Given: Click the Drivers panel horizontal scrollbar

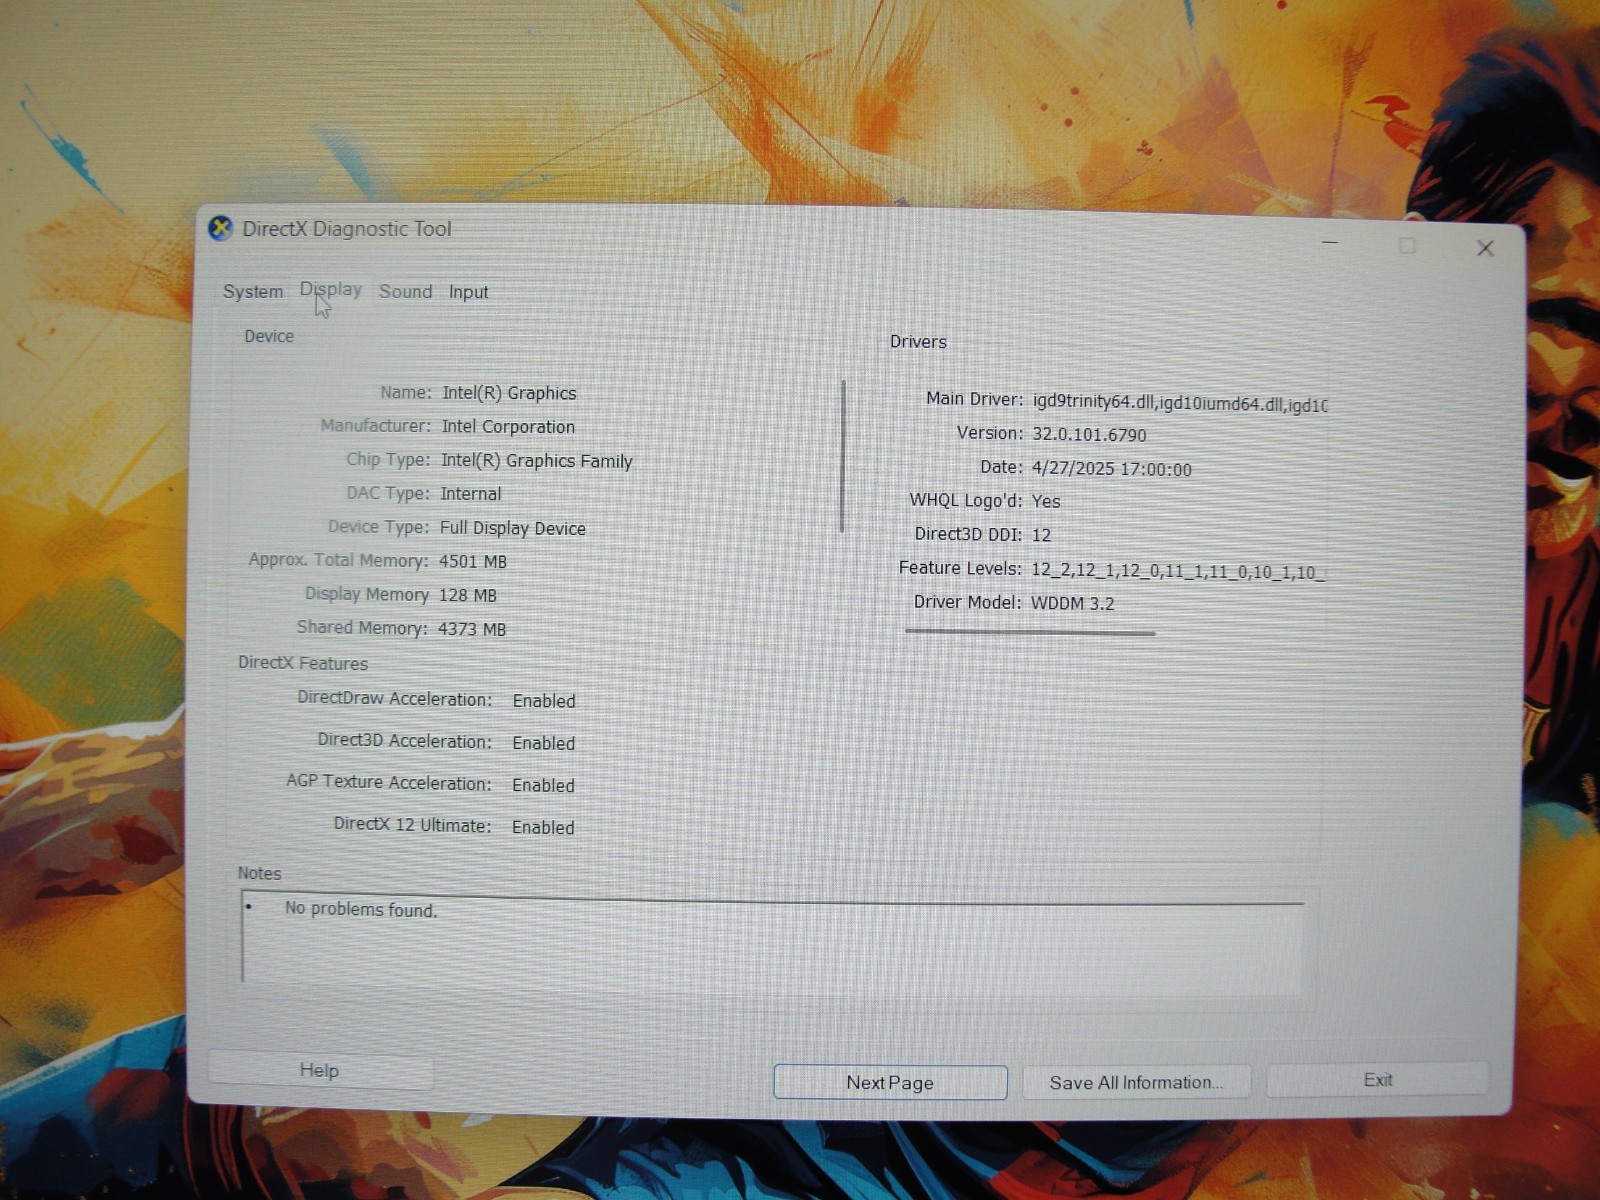Looking at the screenshot, I should [1030, 632].
